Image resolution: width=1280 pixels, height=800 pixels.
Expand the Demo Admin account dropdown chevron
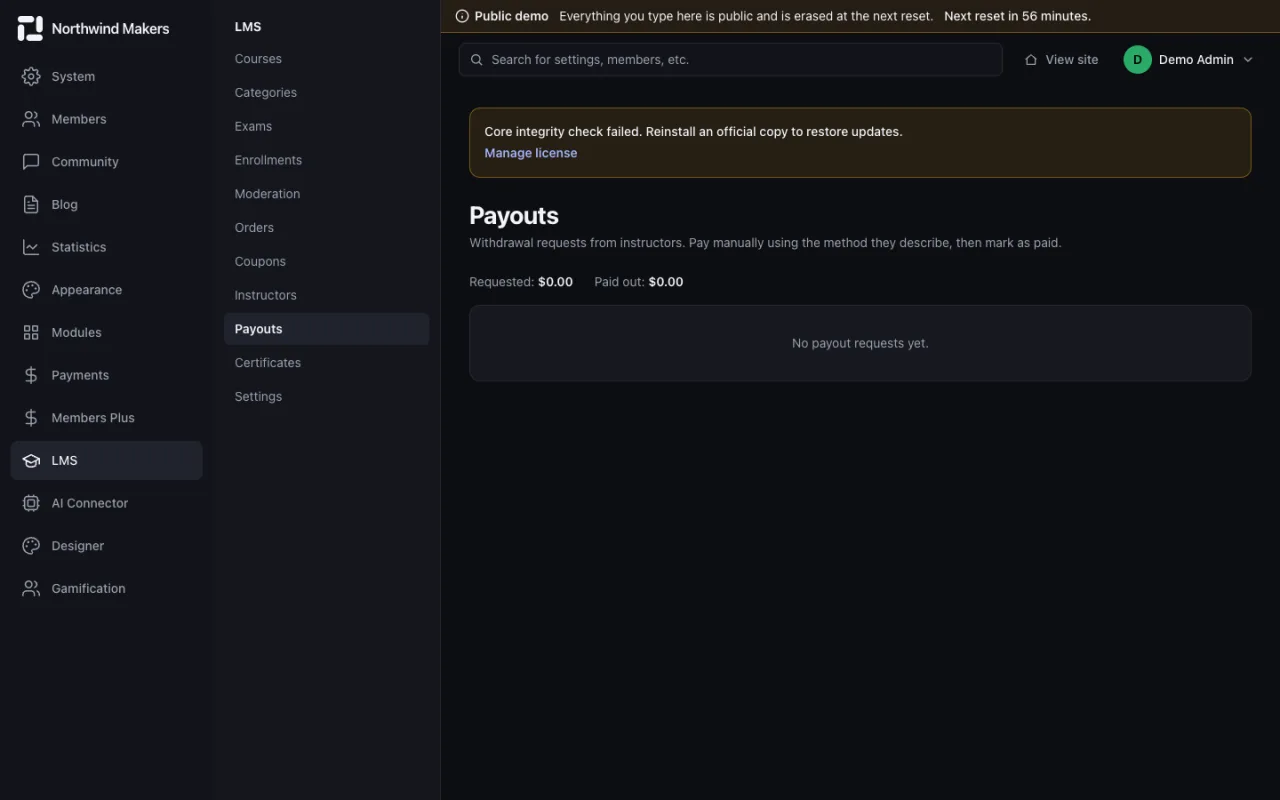(1248, 60)
